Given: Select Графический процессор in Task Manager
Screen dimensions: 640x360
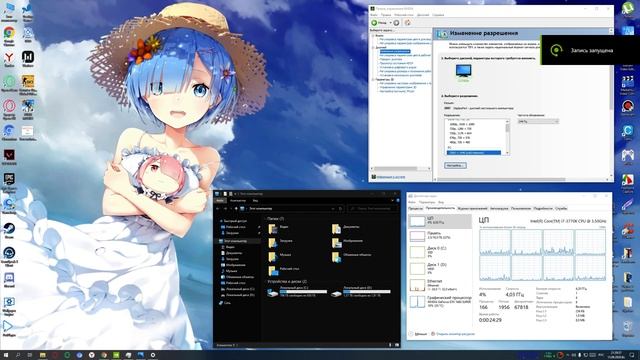Looking at the screenshot, I should coord(440,302).
